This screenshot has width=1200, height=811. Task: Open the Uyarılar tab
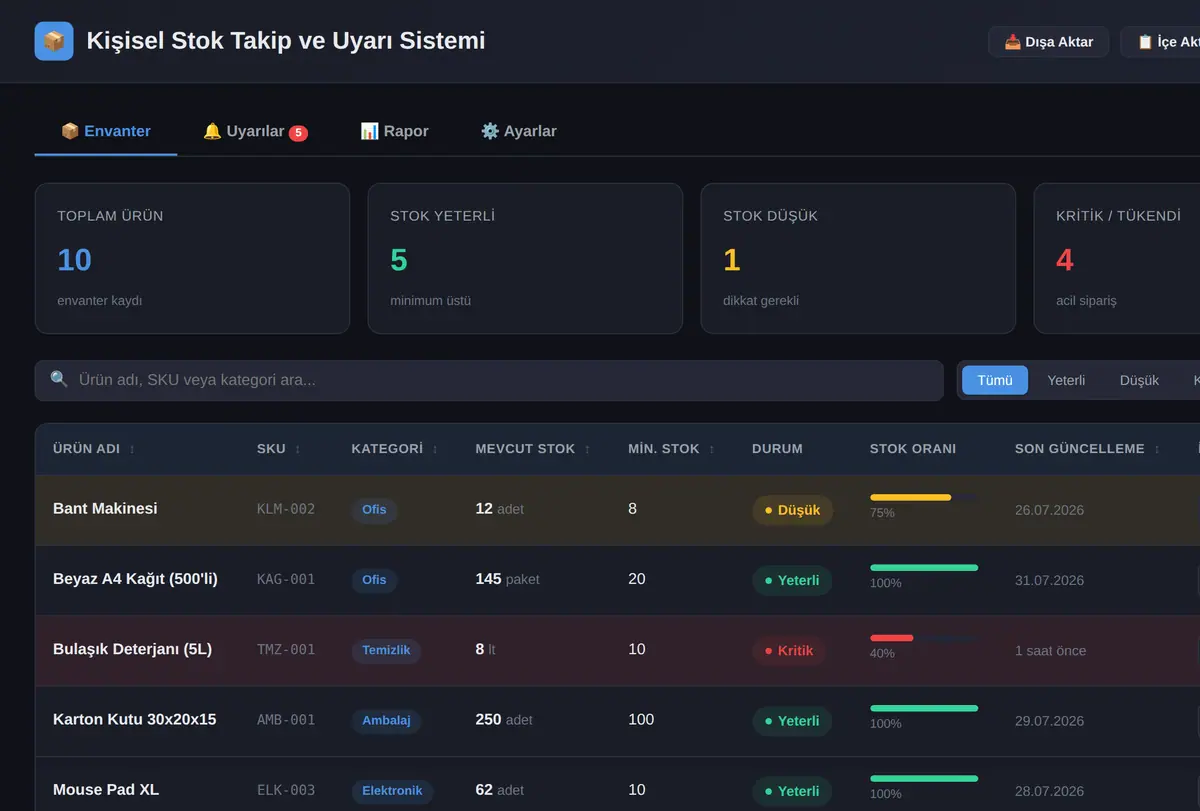(x=255, y=131)
